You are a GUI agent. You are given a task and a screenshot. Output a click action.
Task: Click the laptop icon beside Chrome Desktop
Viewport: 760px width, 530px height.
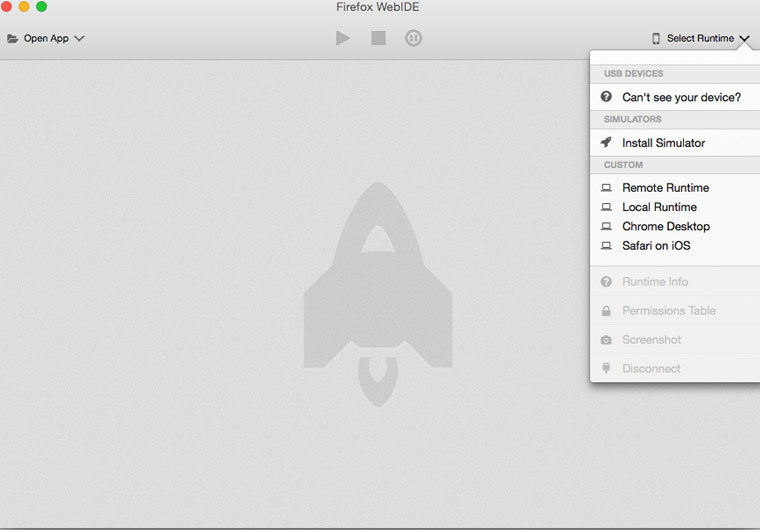(606, 226)
